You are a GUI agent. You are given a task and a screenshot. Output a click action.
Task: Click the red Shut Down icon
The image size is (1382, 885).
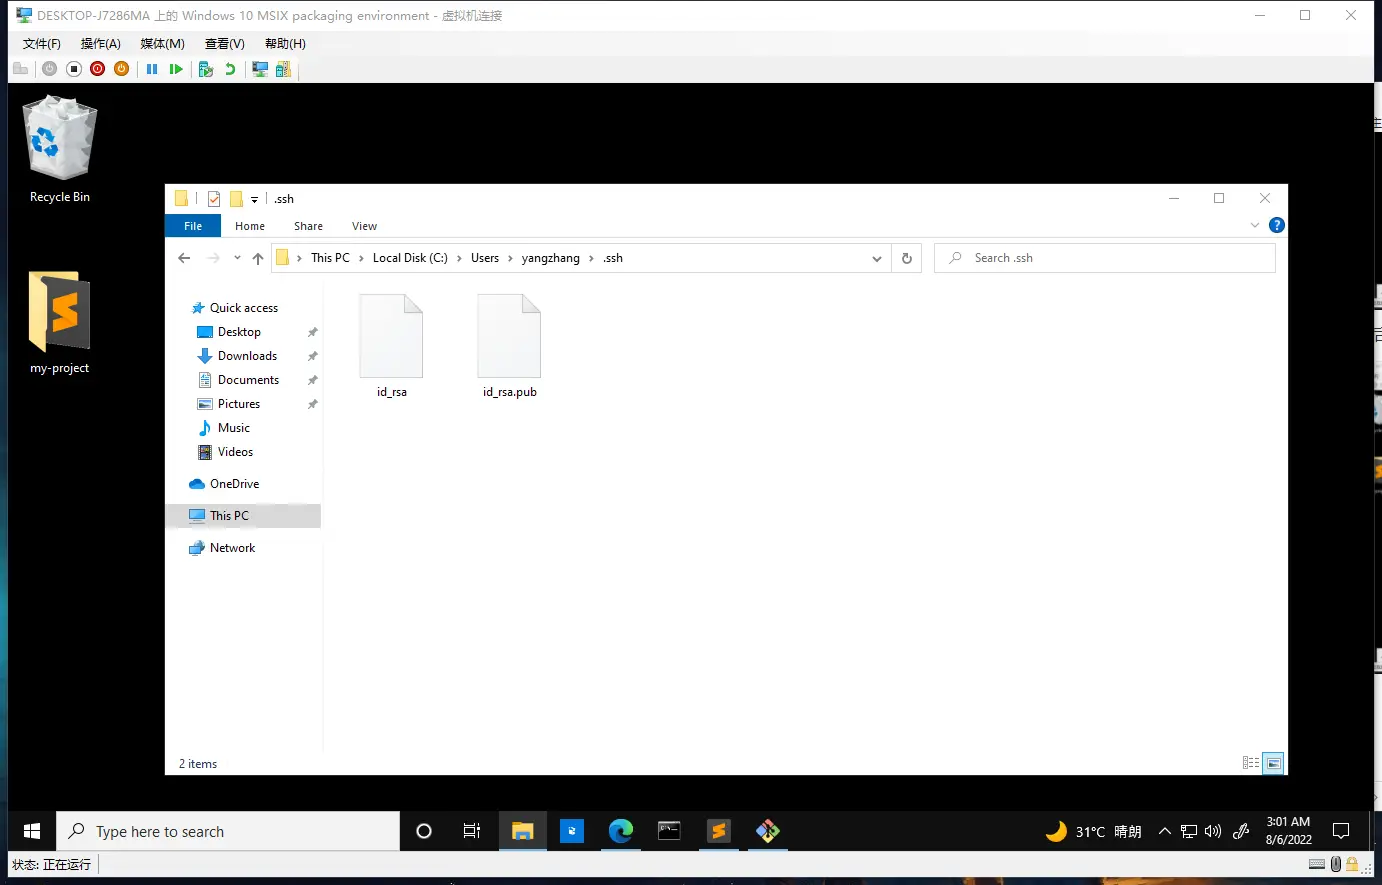click(97, 69)
